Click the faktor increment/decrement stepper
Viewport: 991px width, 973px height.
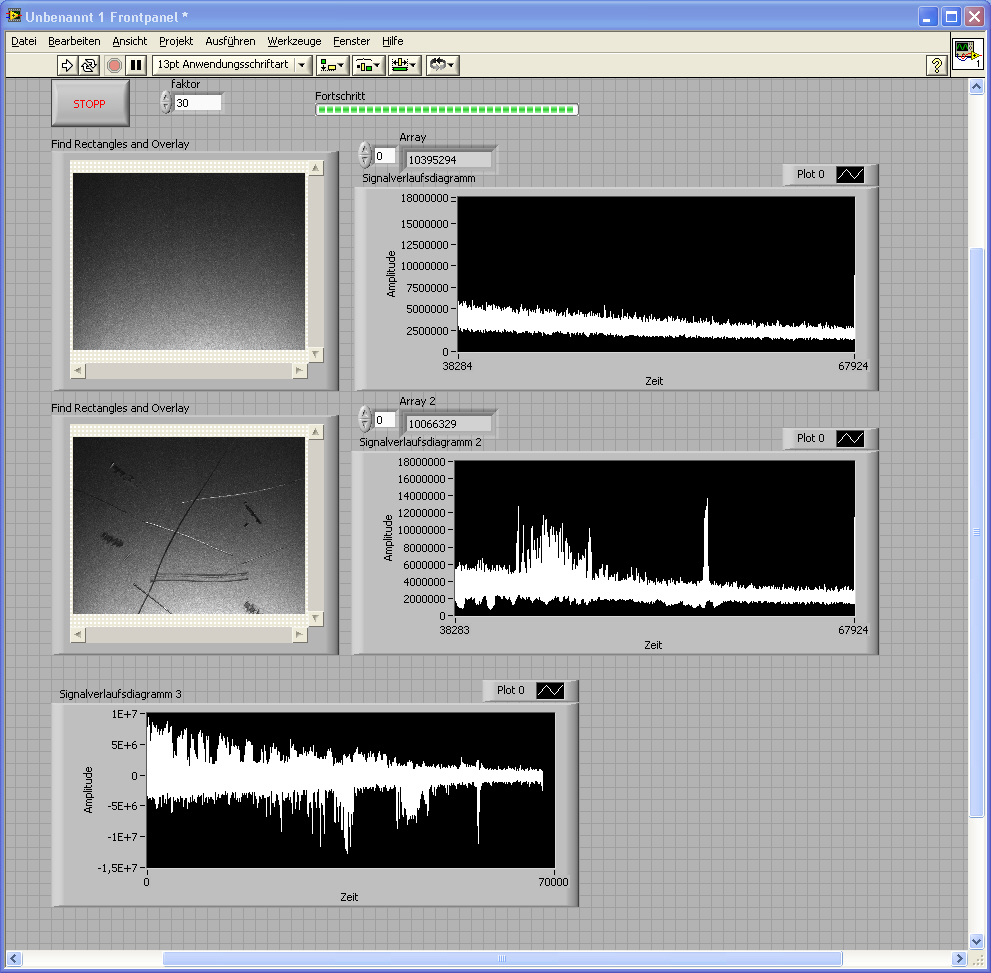point(166,102)
